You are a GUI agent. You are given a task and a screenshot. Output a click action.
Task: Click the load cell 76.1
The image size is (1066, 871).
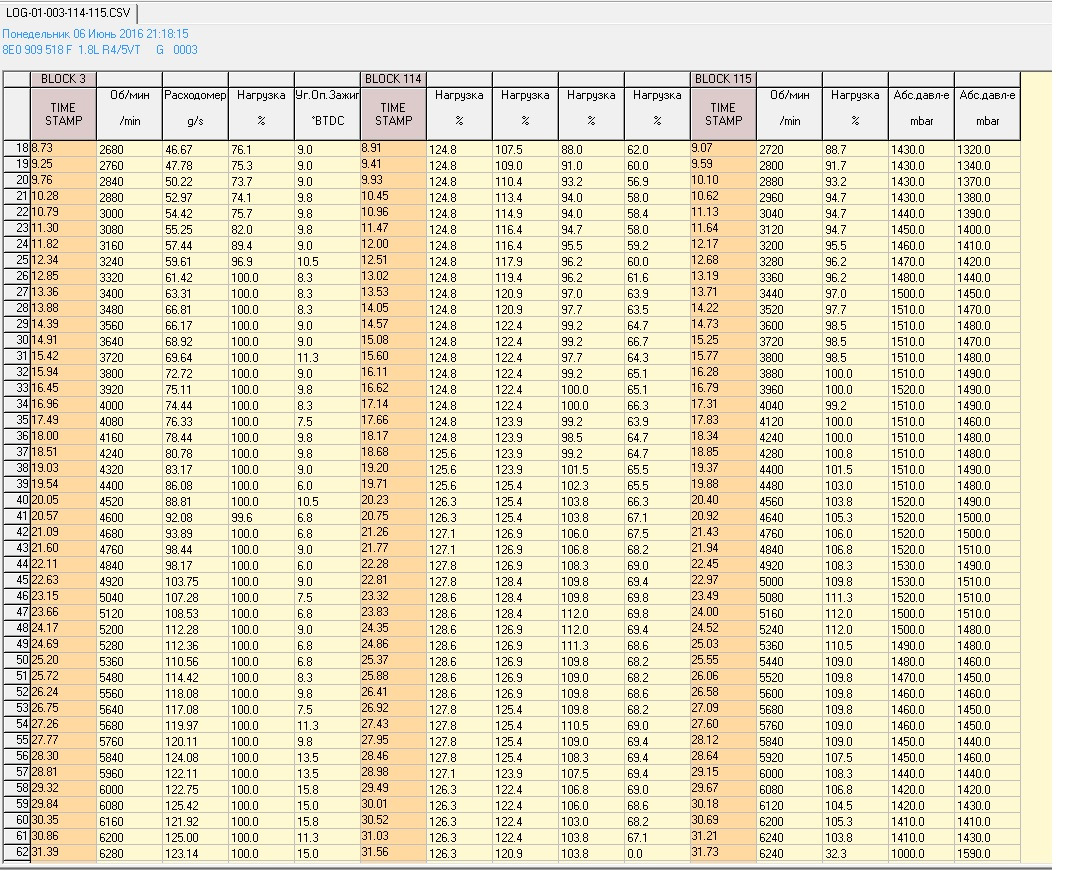click(261, 150)
